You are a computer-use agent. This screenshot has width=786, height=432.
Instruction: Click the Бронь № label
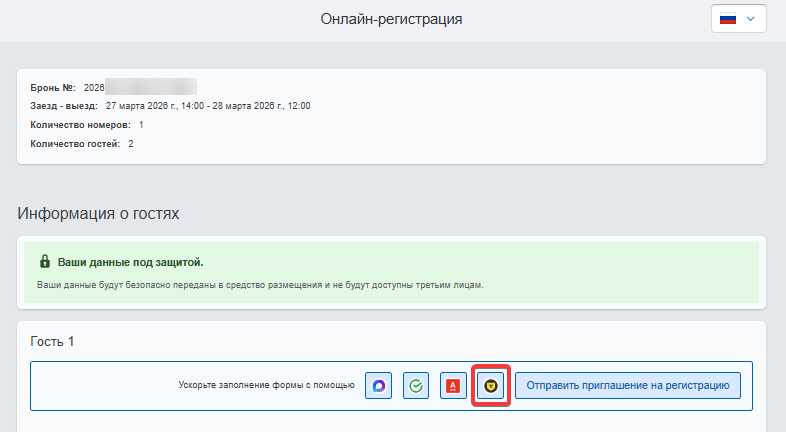click(x=53, y=88)
